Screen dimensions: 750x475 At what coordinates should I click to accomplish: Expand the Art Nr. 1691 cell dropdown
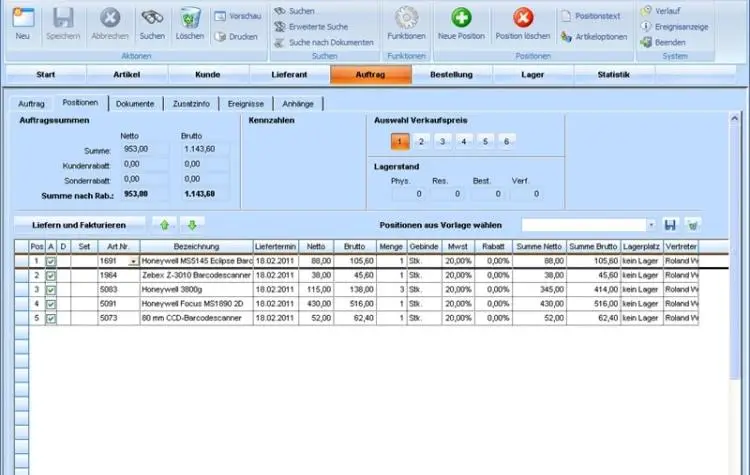tap(134, 261)
